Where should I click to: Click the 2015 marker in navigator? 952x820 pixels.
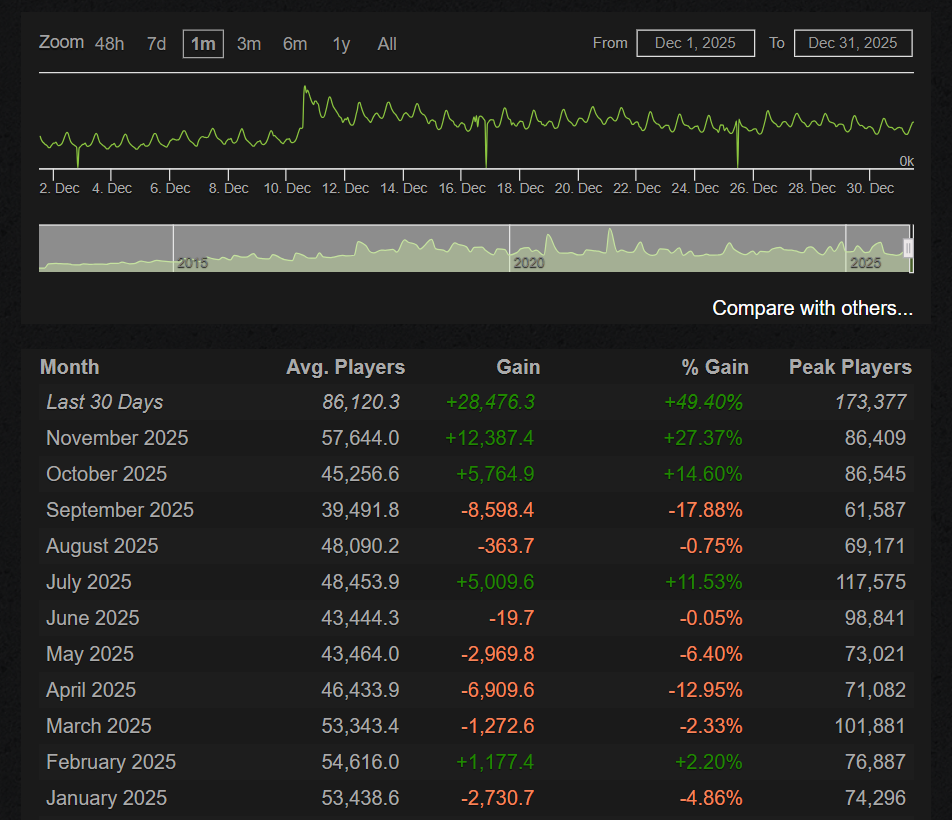(192, 263)
